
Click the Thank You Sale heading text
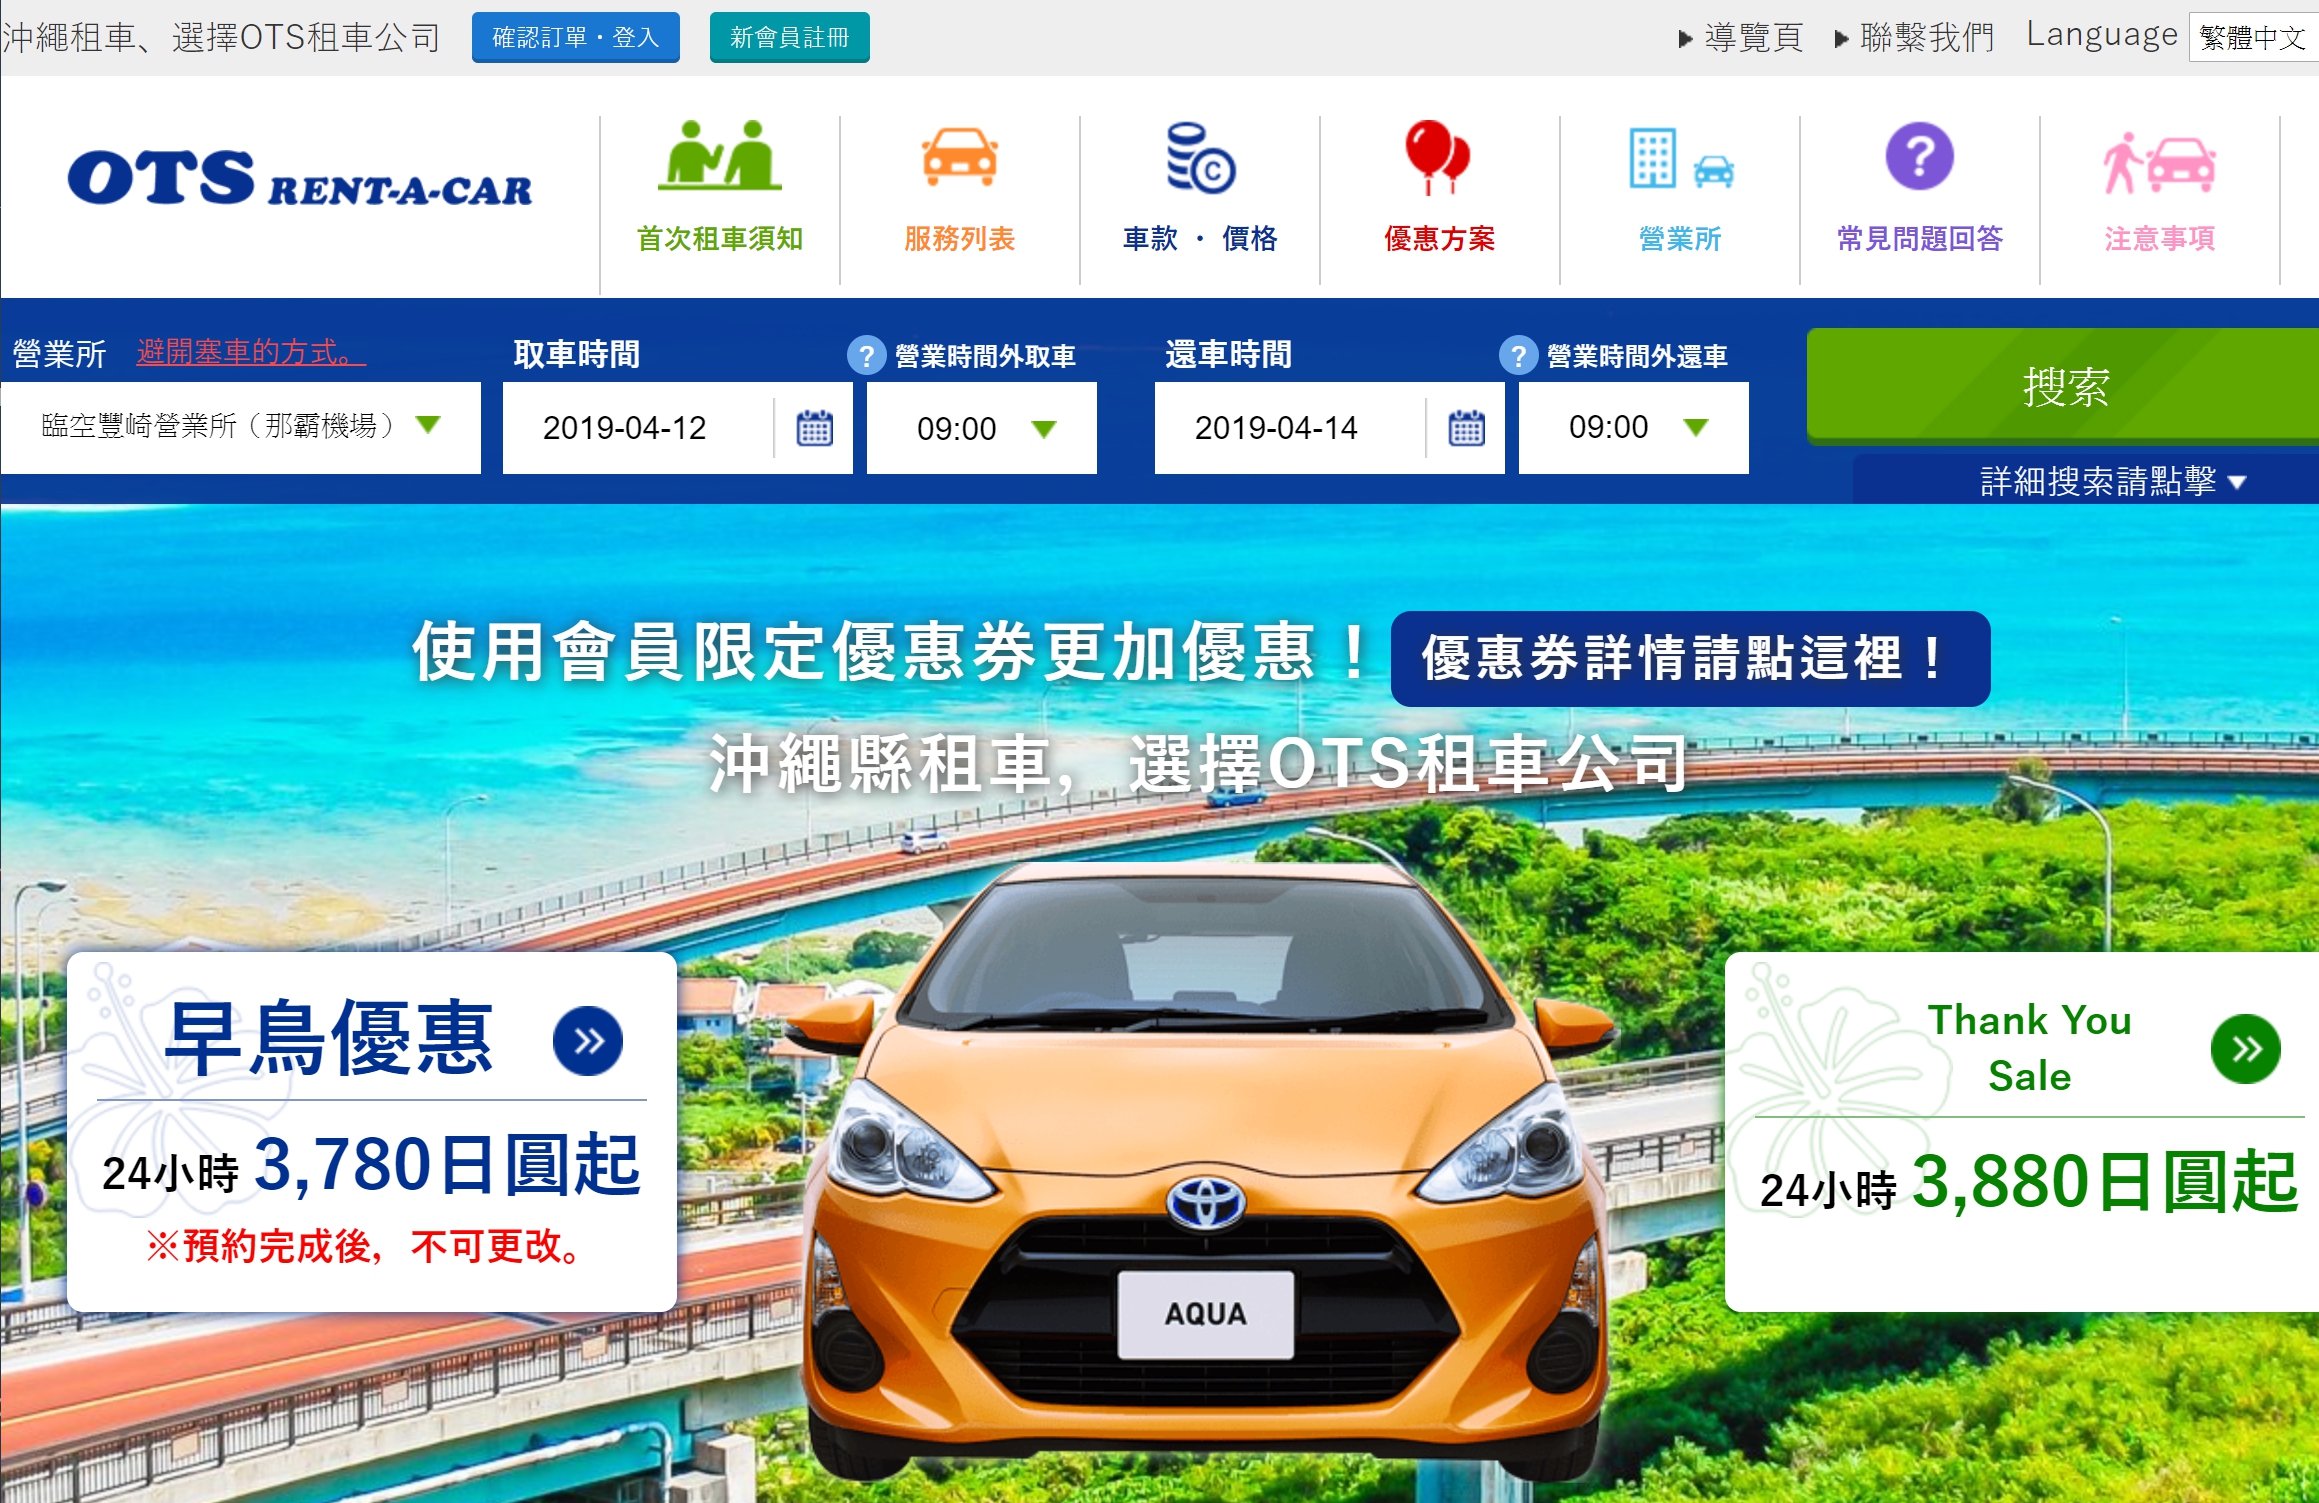2030,1048
